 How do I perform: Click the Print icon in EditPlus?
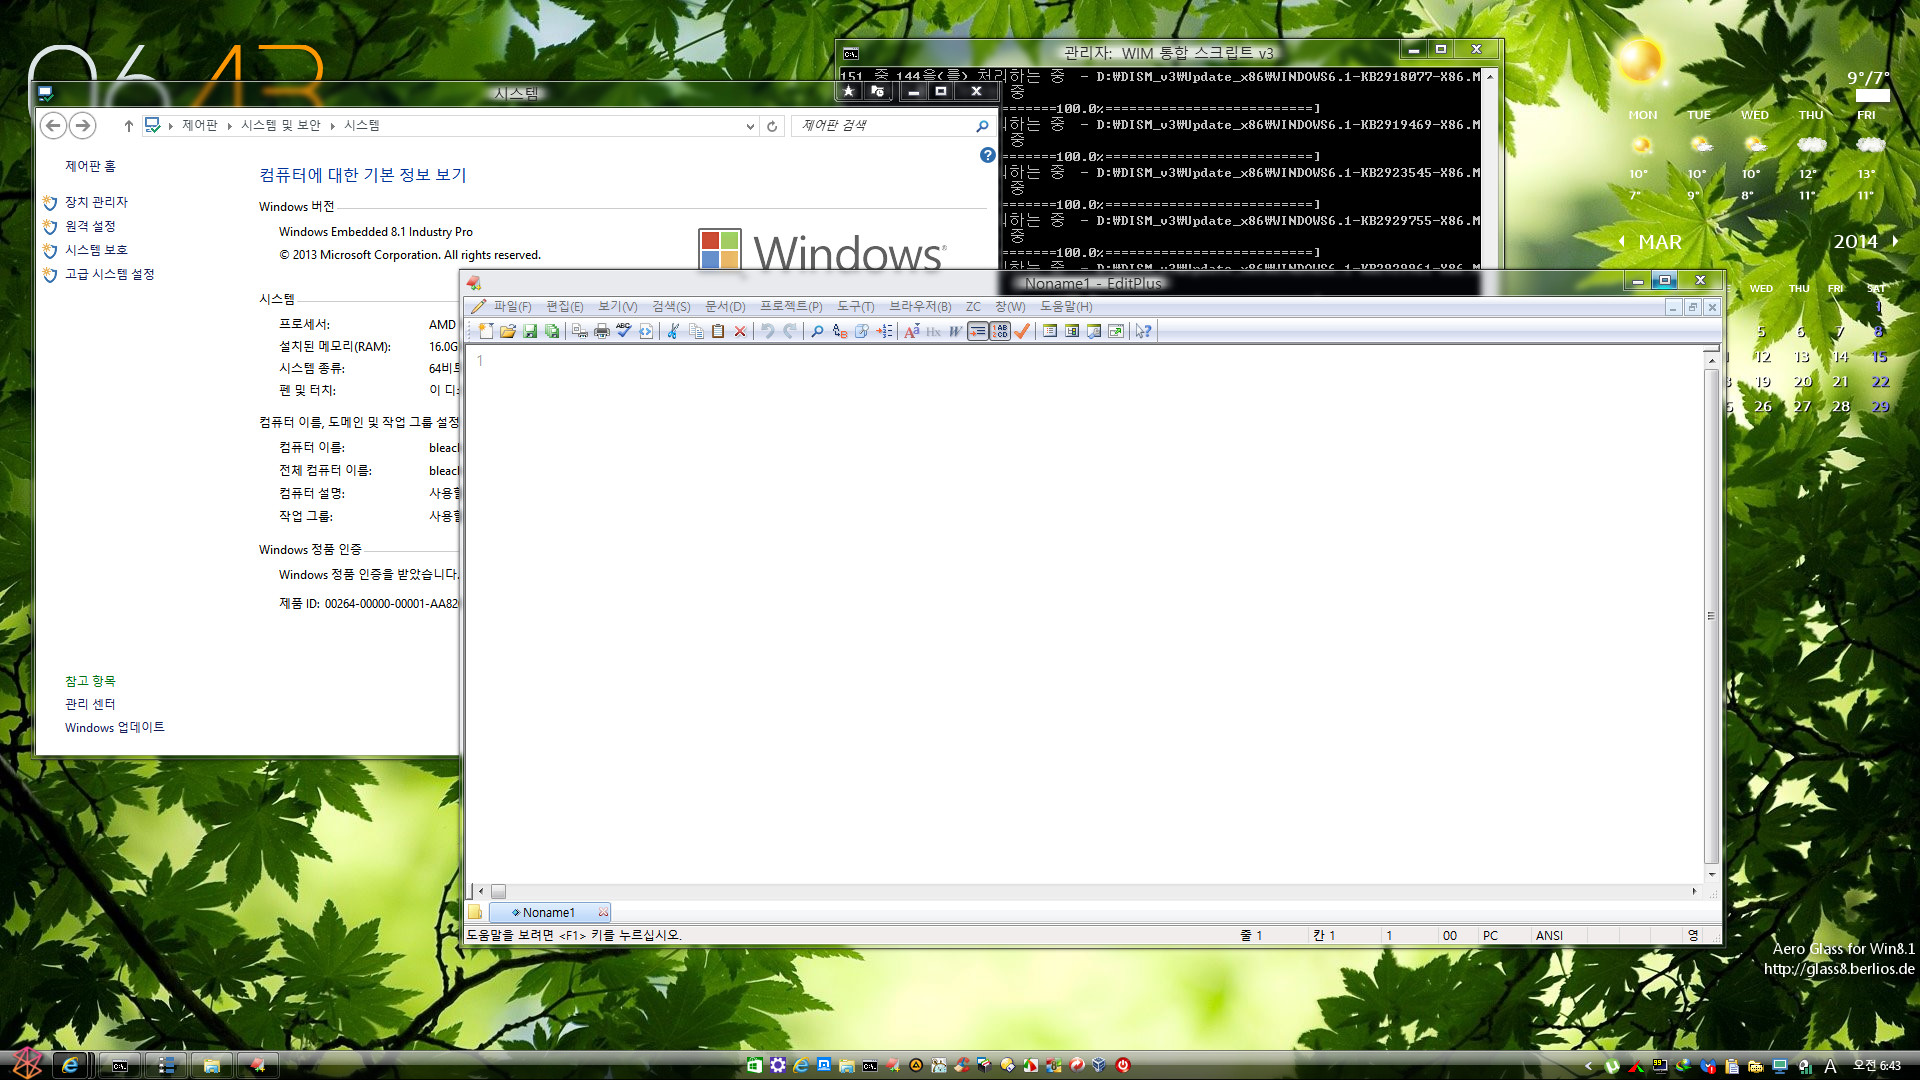[602, 331]
